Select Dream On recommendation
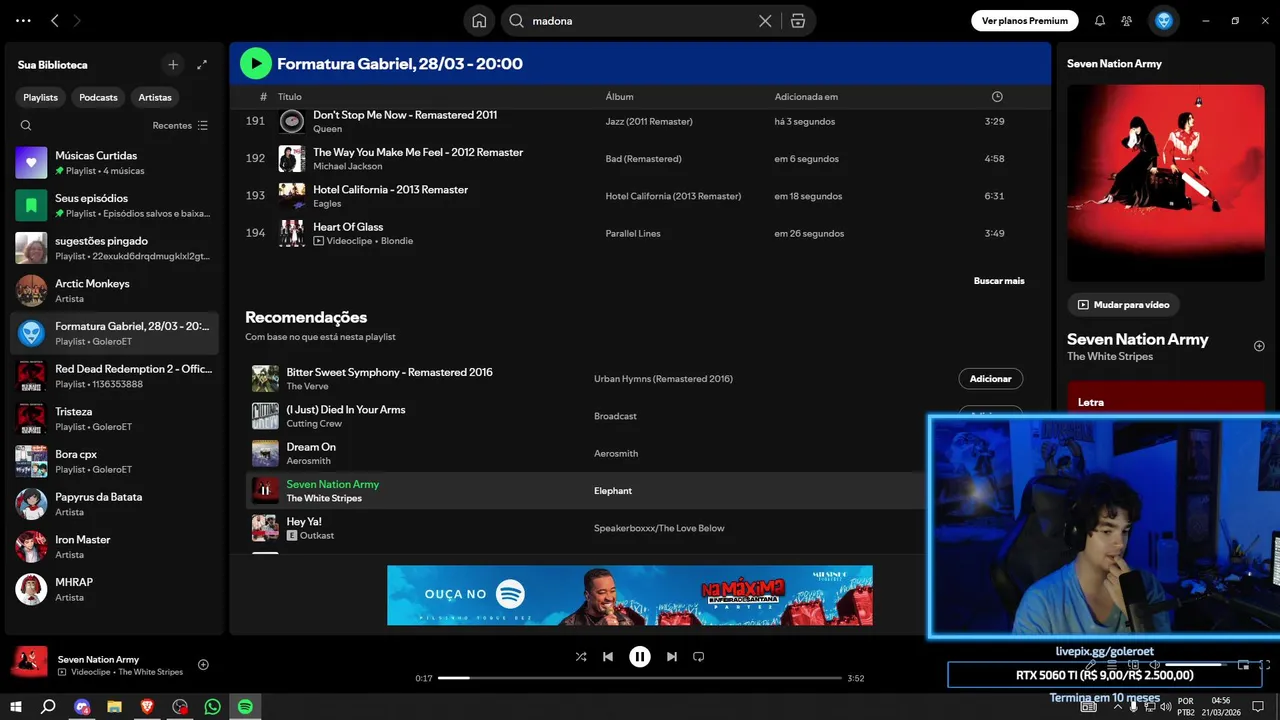This screenshot has height=720, width=1280. 585,453
